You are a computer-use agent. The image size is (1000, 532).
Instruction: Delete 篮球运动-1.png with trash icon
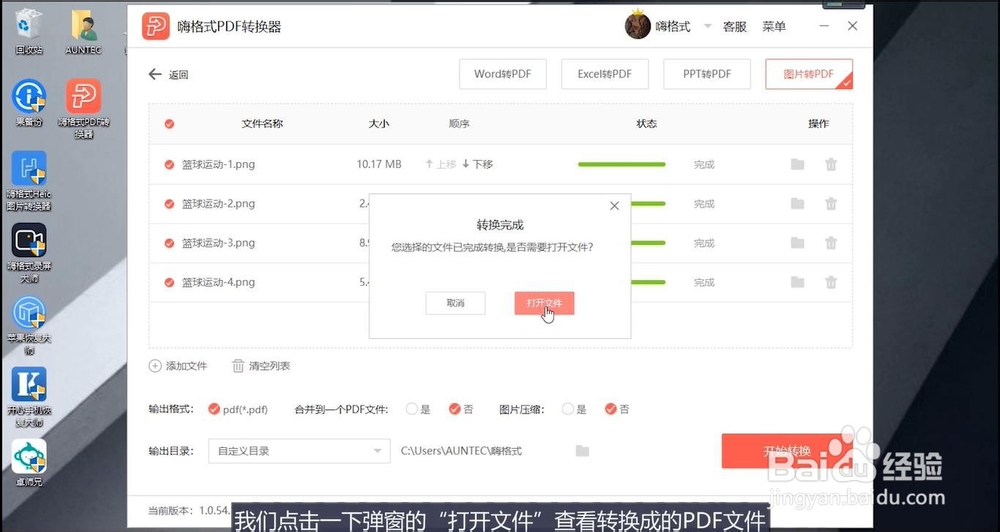831,165
